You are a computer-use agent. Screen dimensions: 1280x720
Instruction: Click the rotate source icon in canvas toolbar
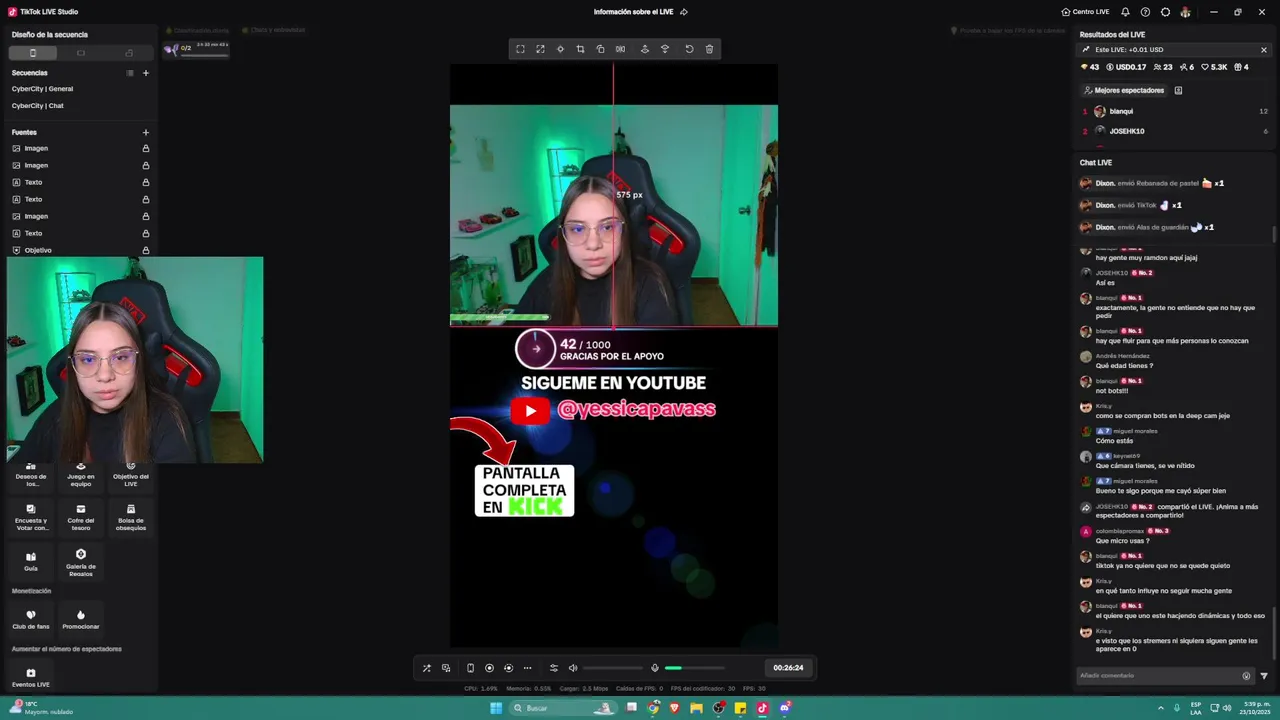point(600,49)
